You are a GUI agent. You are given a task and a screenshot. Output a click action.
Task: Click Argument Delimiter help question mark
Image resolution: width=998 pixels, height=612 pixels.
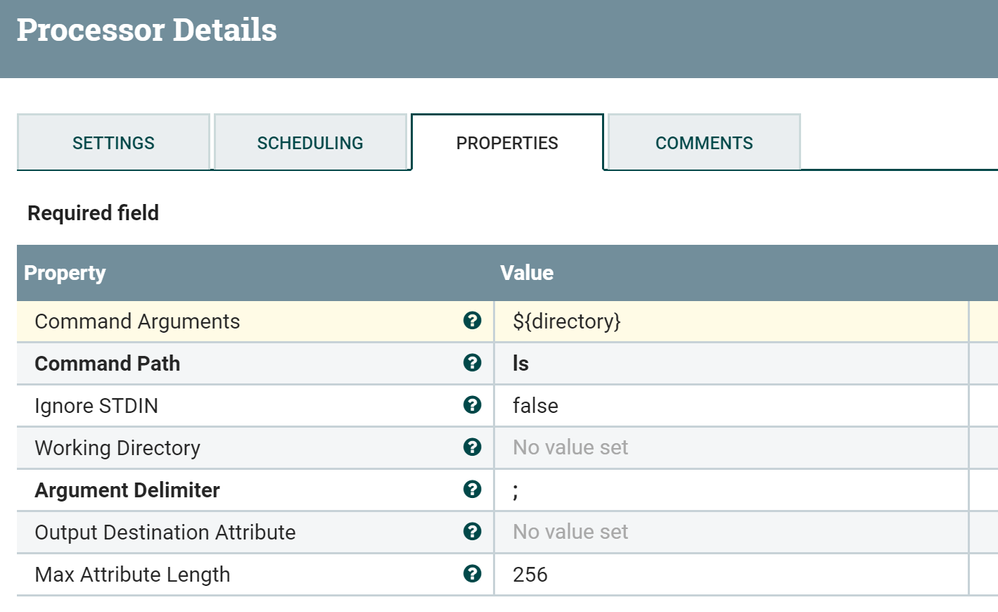click(x=472, y=489)
